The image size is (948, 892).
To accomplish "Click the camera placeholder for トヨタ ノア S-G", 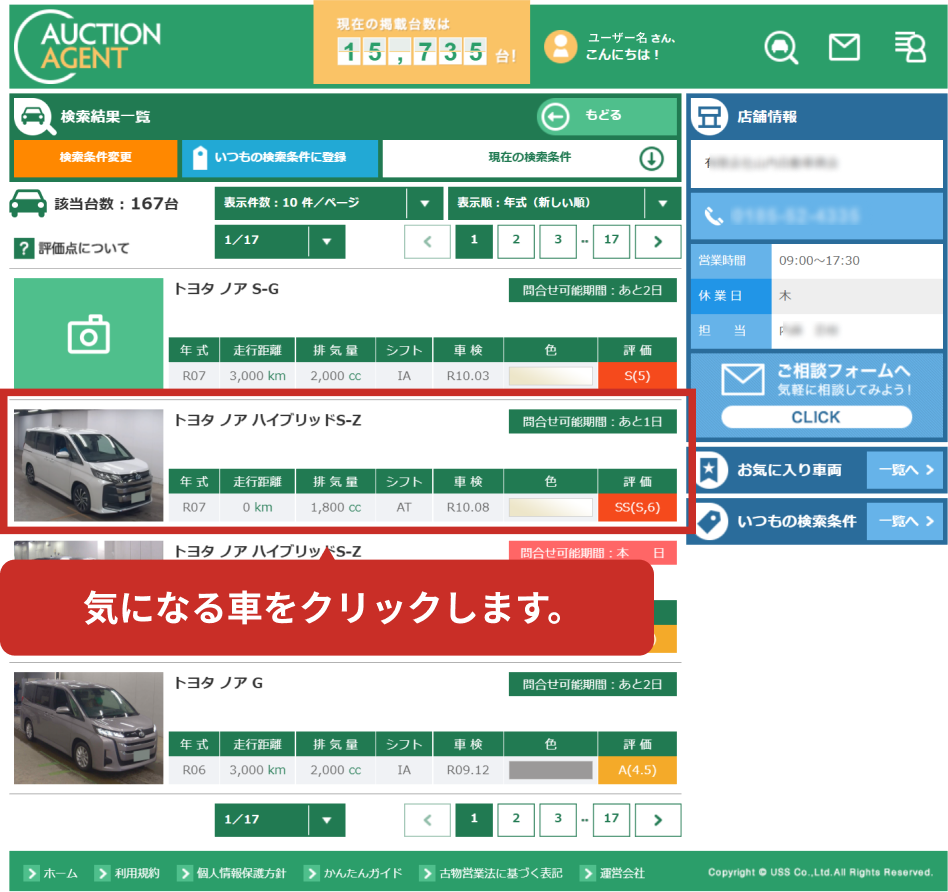I will 88,334.
